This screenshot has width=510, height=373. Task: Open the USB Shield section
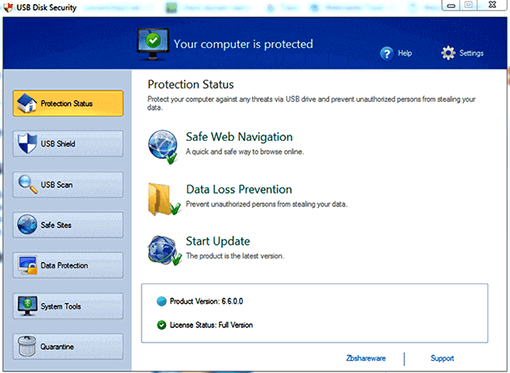[x=68, y=144]
